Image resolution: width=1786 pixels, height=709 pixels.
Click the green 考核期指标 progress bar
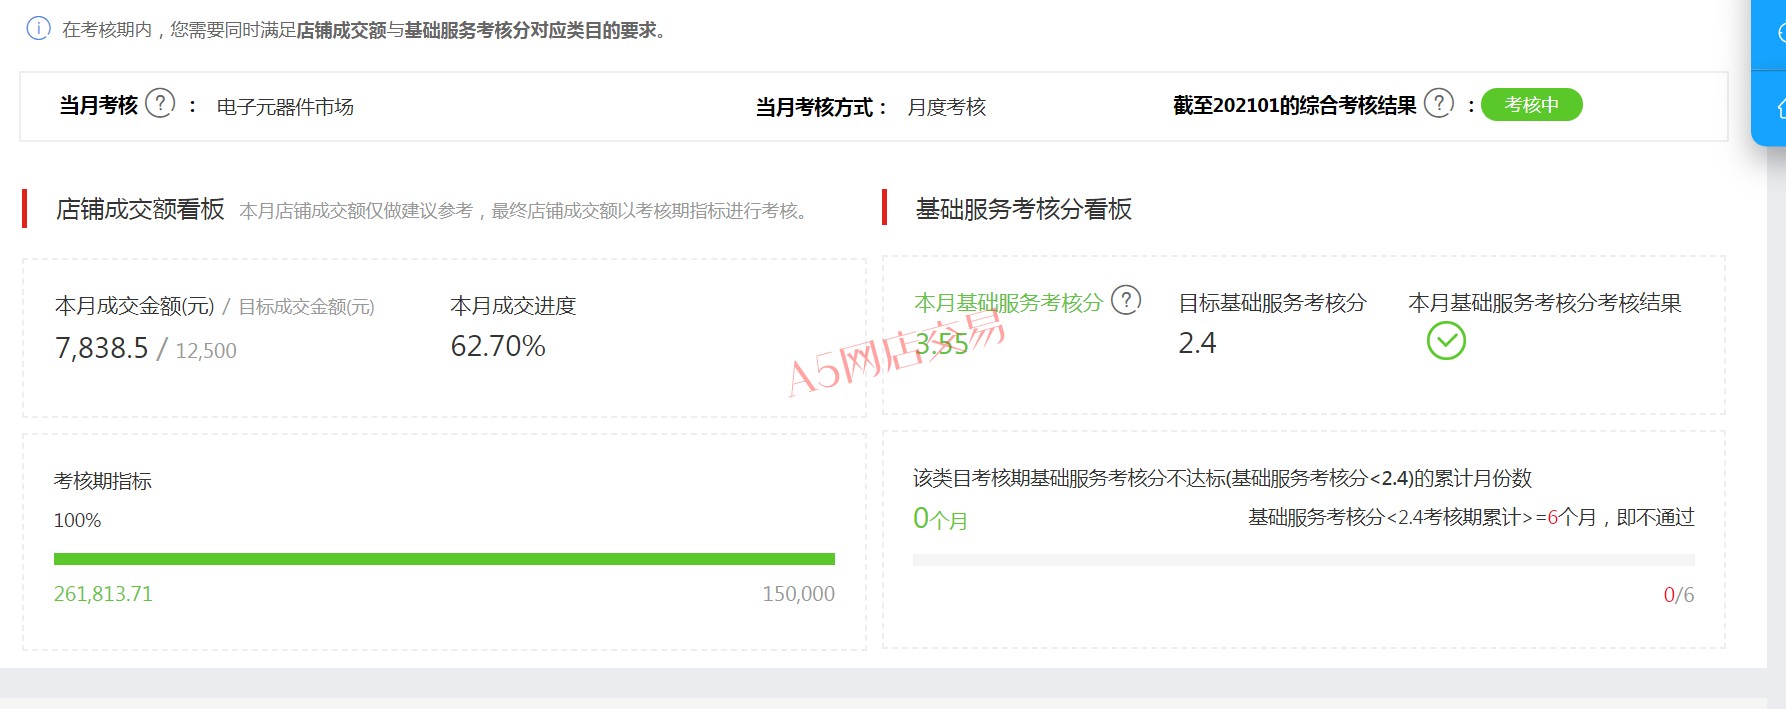(x=444, y=559)
